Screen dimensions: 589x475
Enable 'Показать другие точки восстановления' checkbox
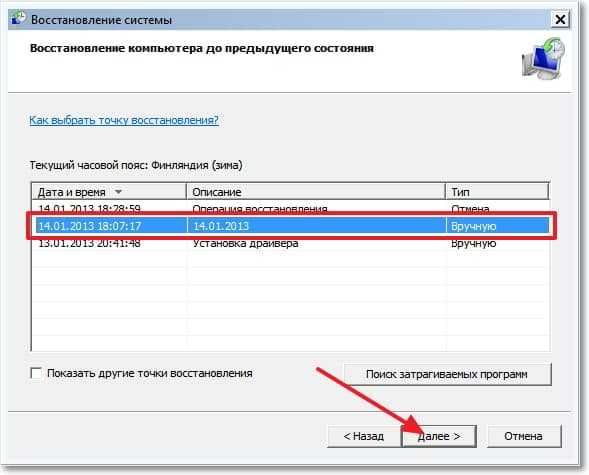36,373
